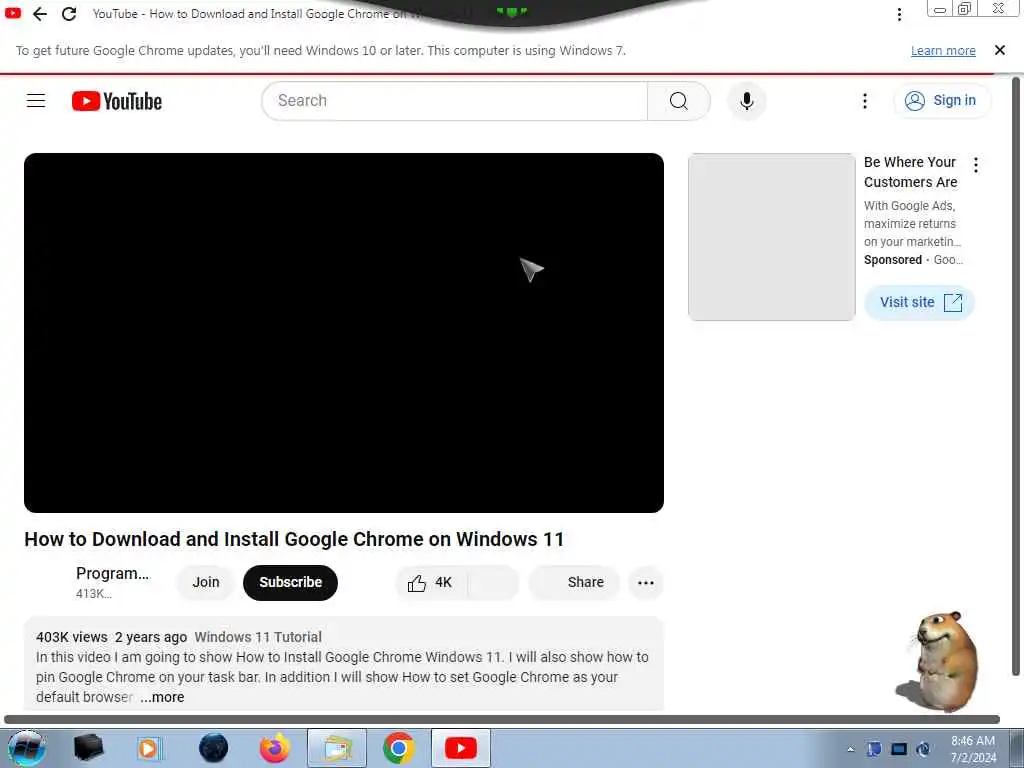Click the flag tray icon
Image resolution: width=1024 pixels, height=768 pixels.
[874, 749]
